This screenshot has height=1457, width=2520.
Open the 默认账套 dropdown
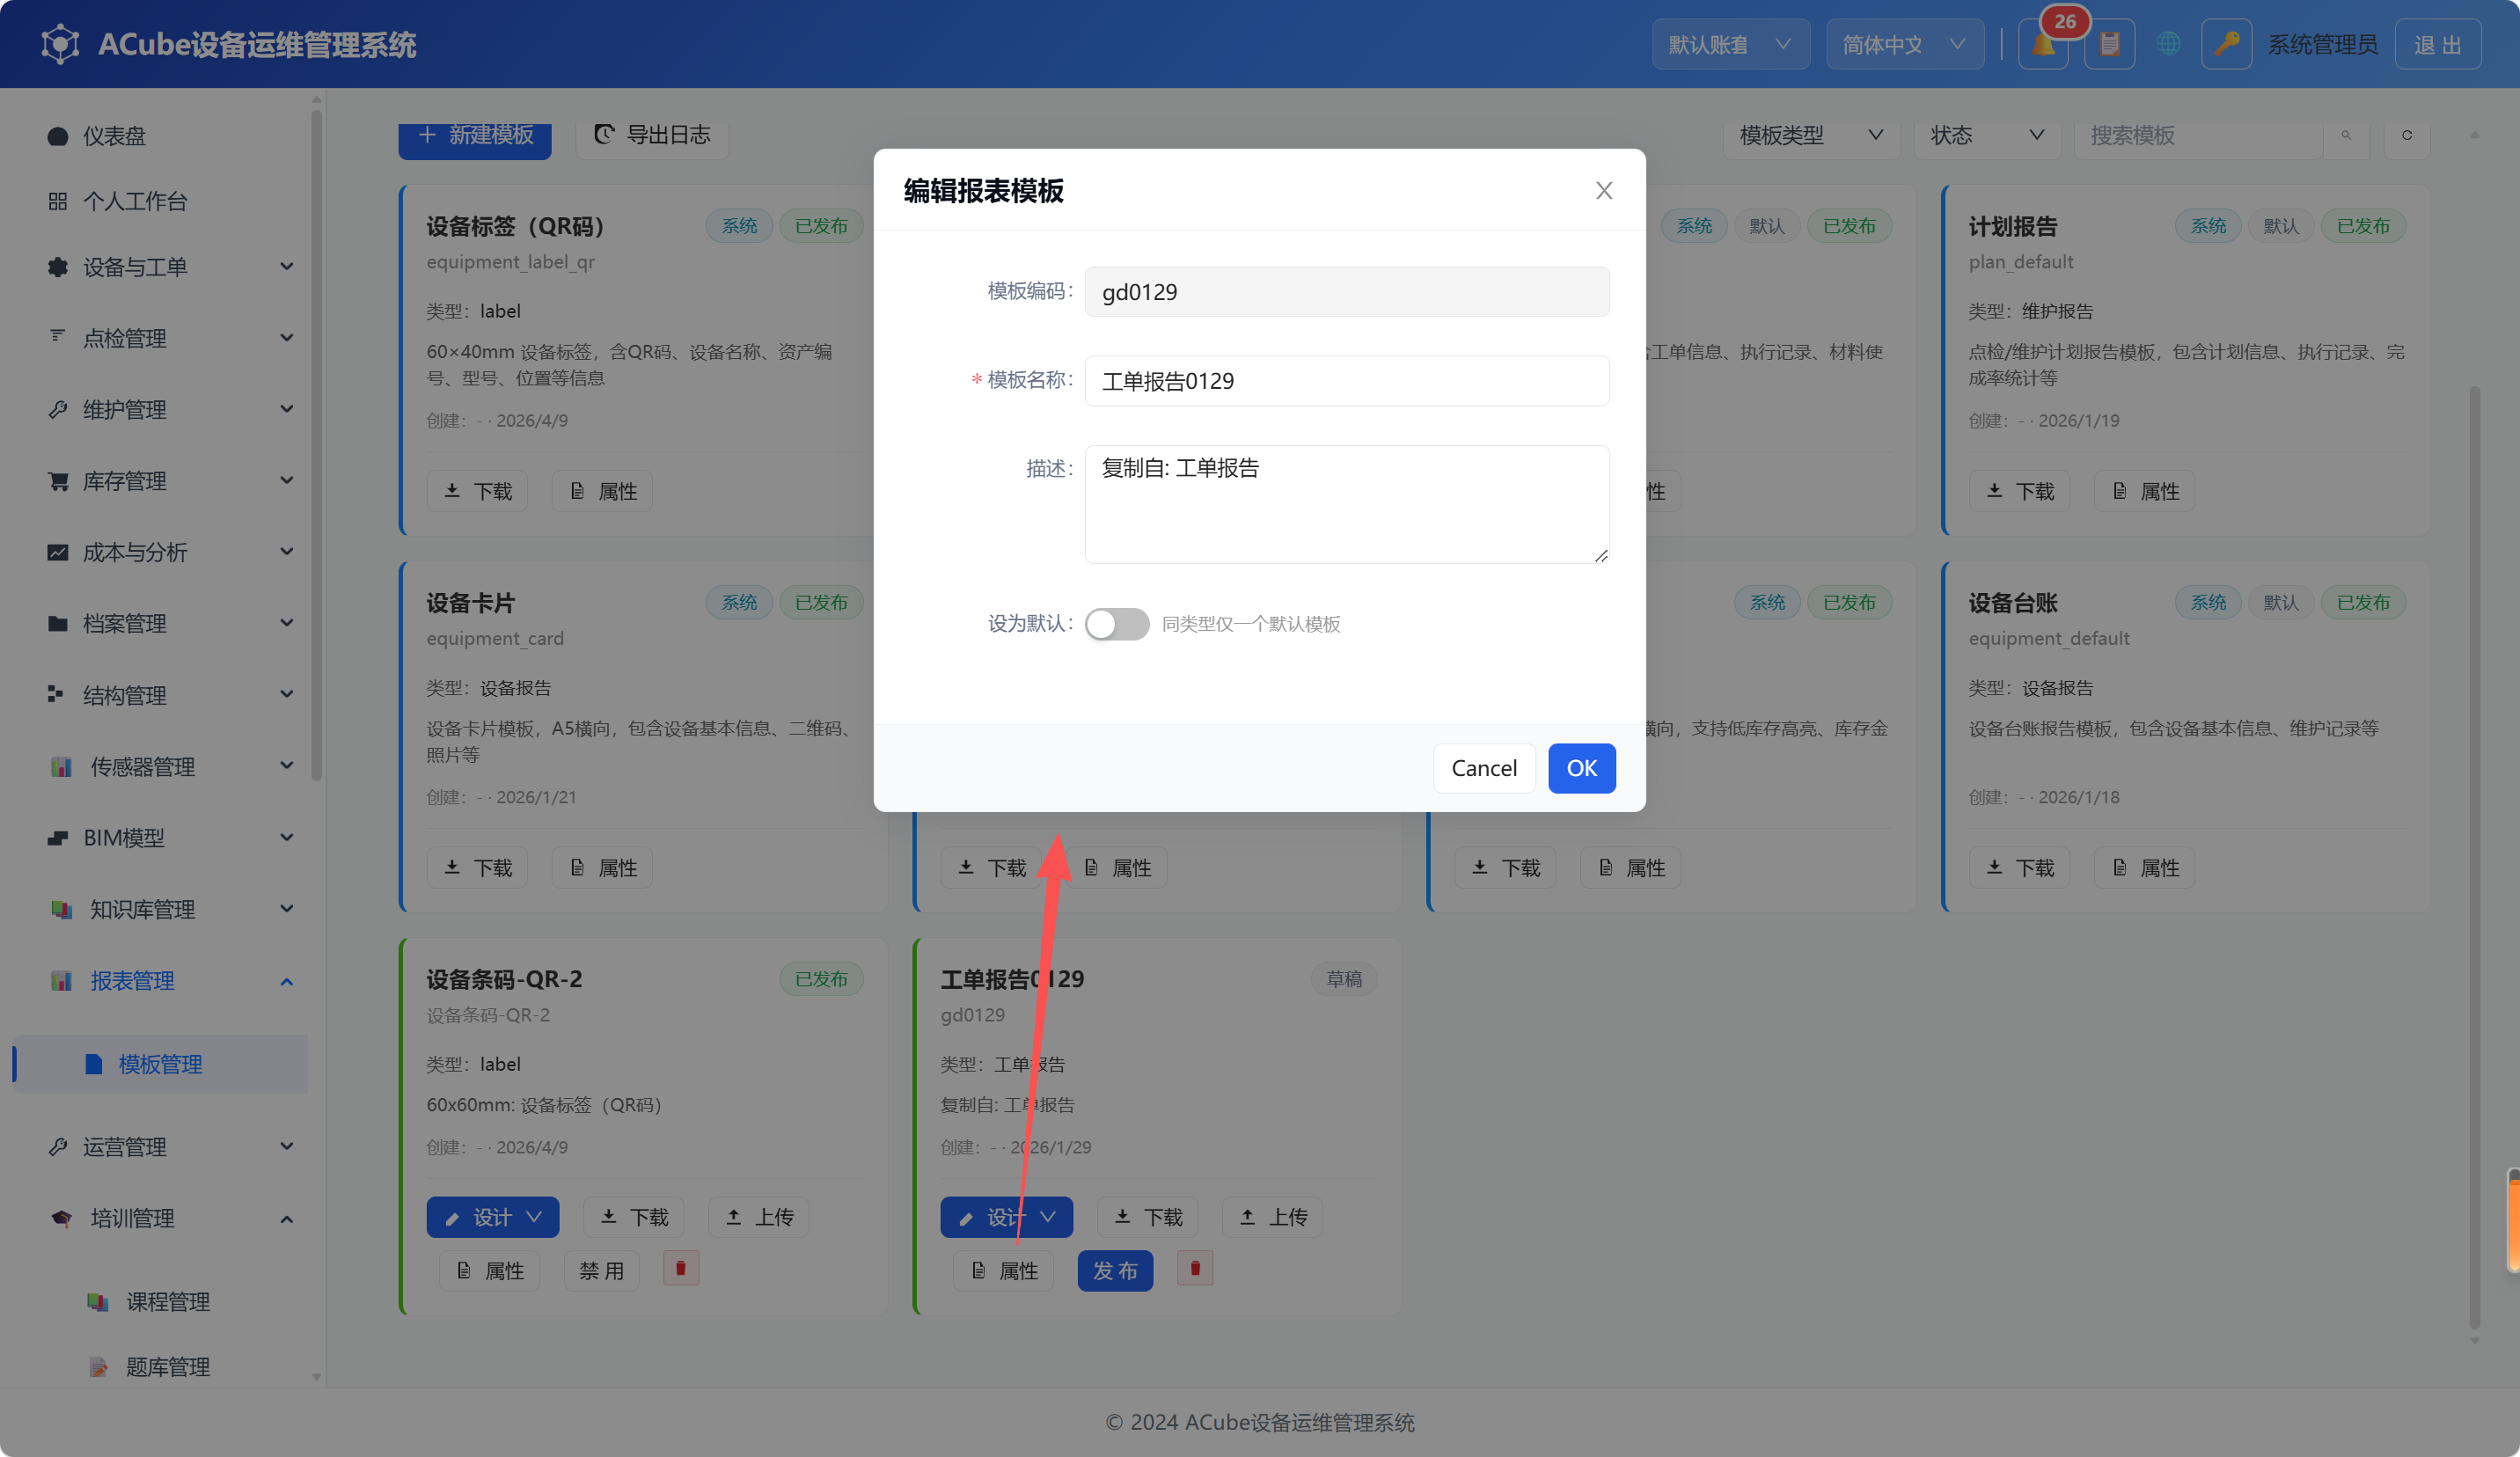[x=1730, y=44]
